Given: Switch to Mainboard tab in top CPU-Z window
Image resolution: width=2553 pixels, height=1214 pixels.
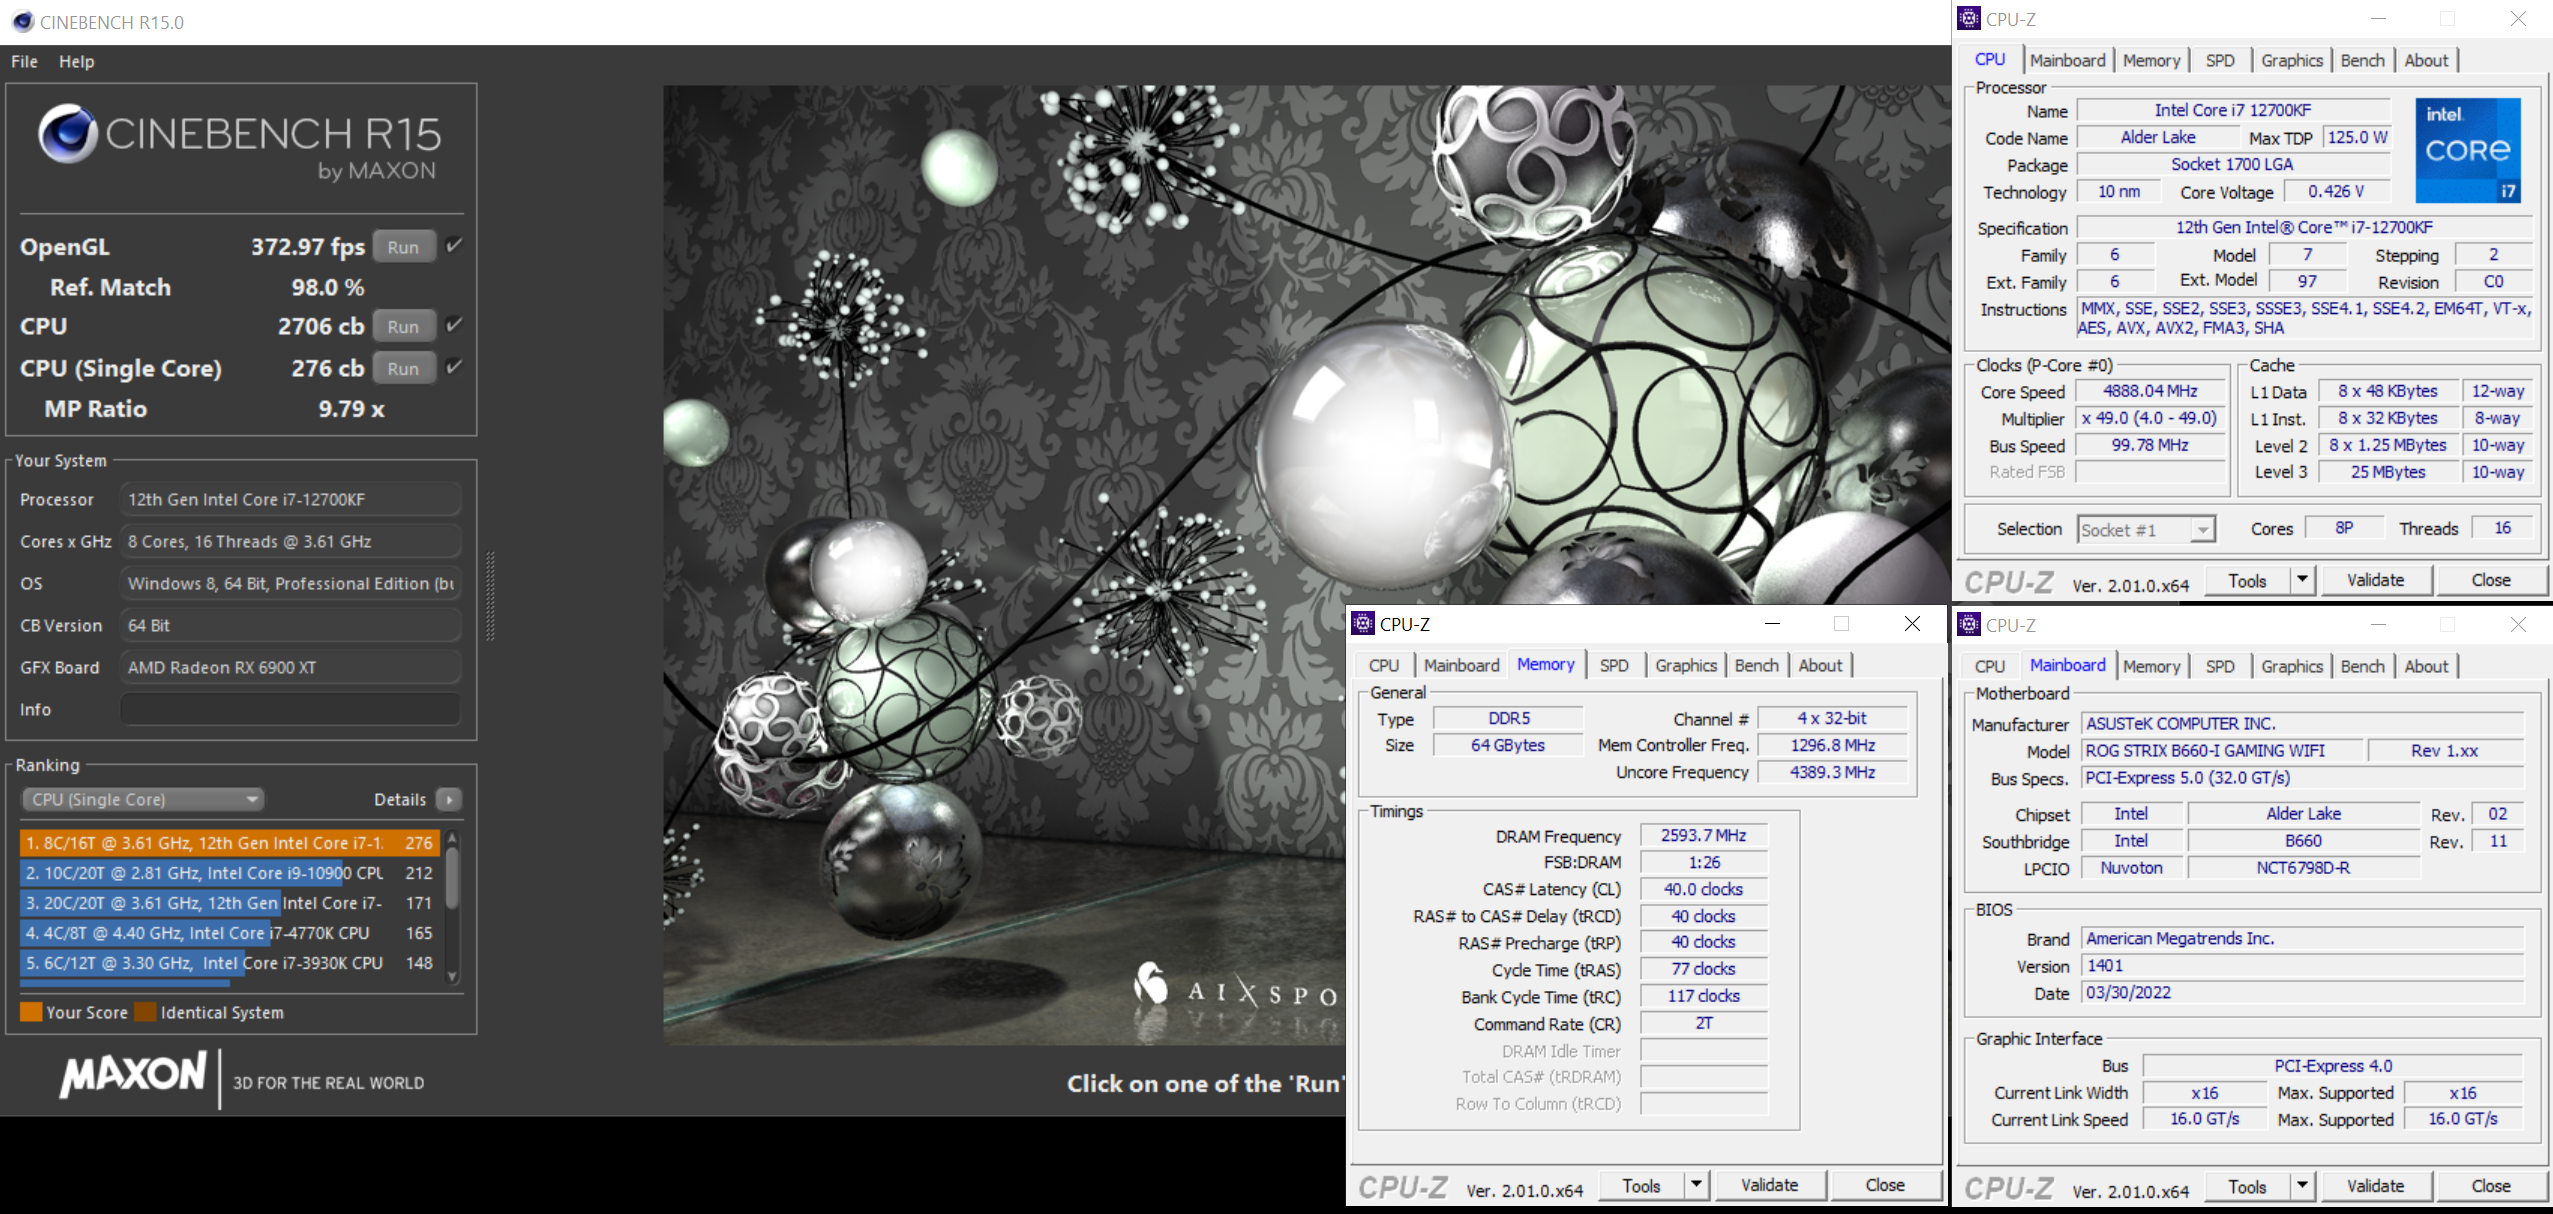Looking at the screenshot, I should [x=2067, y=60].
